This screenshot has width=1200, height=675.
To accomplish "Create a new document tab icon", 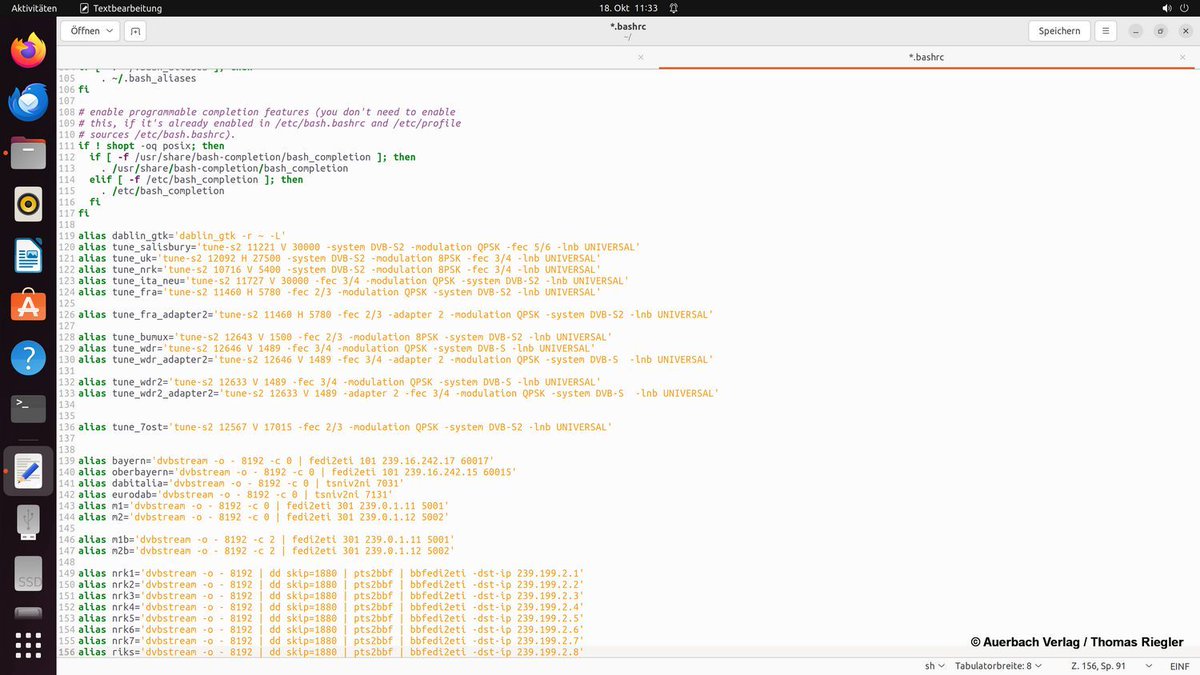I will tap(136, 31).
